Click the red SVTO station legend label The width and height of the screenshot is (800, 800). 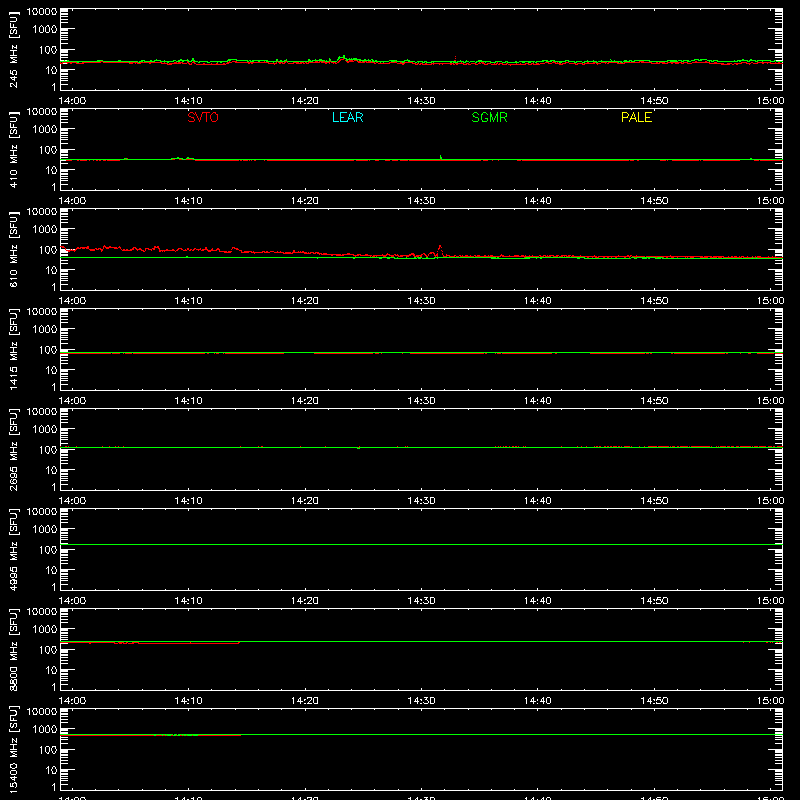(x=203, y=117)
